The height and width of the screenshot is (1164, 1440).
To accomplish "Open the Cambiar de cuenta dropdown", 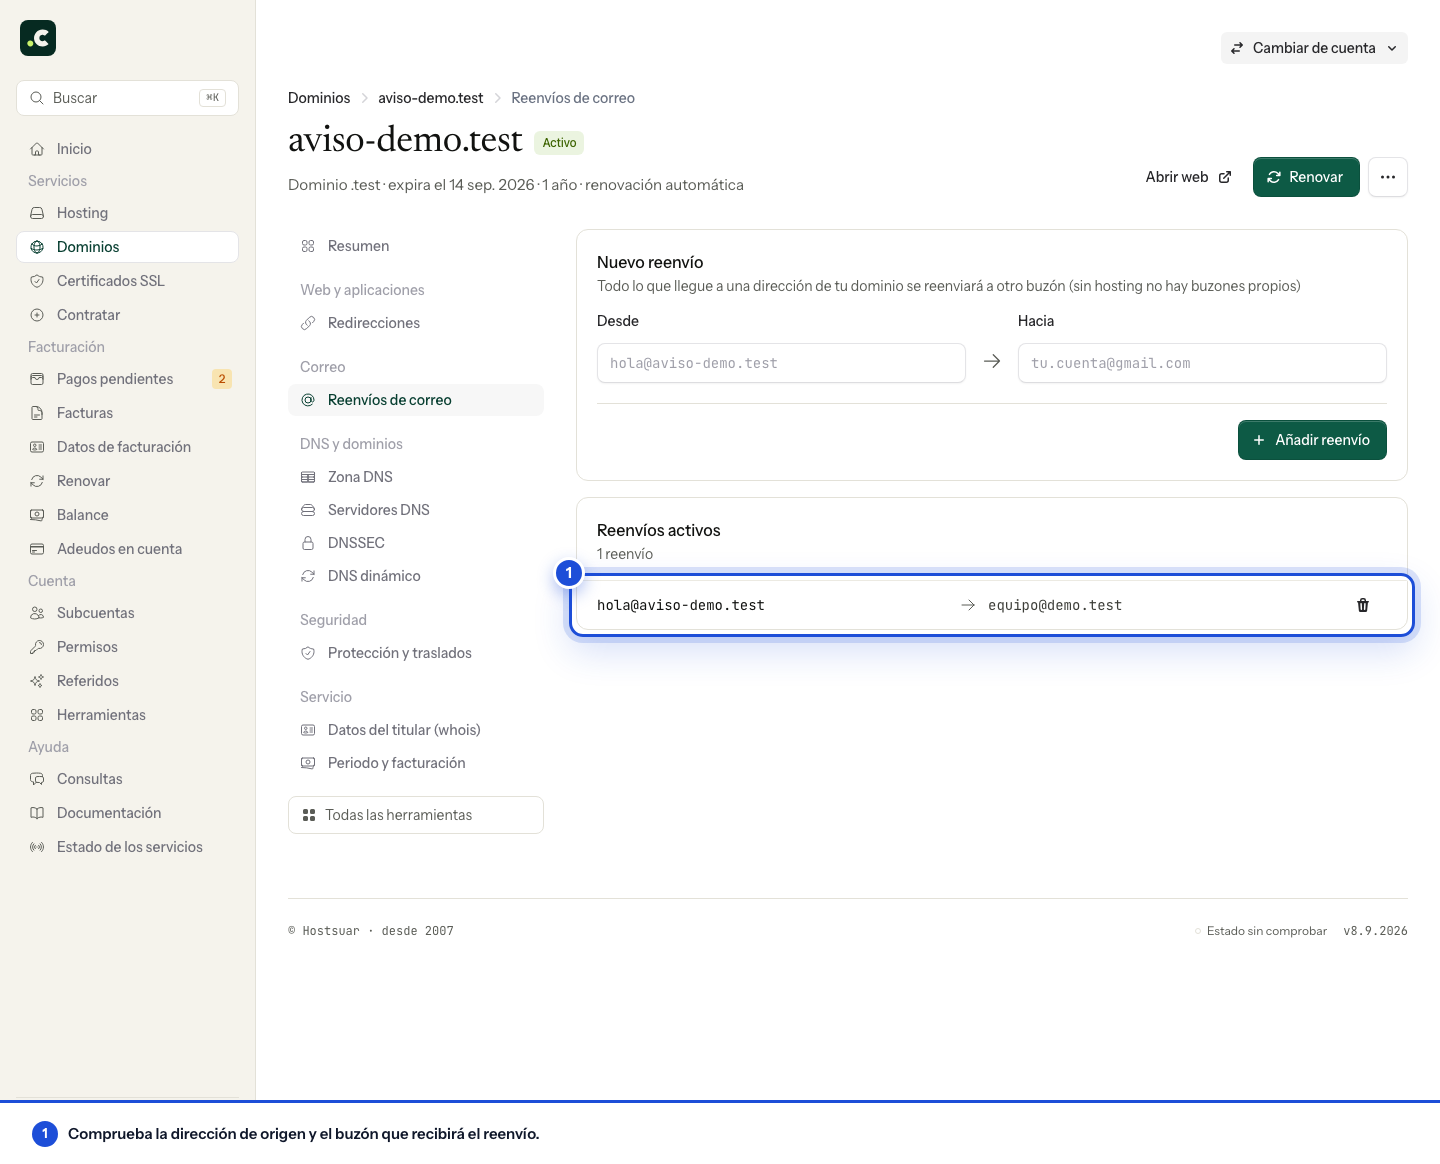I will (x=1314, y=48).
